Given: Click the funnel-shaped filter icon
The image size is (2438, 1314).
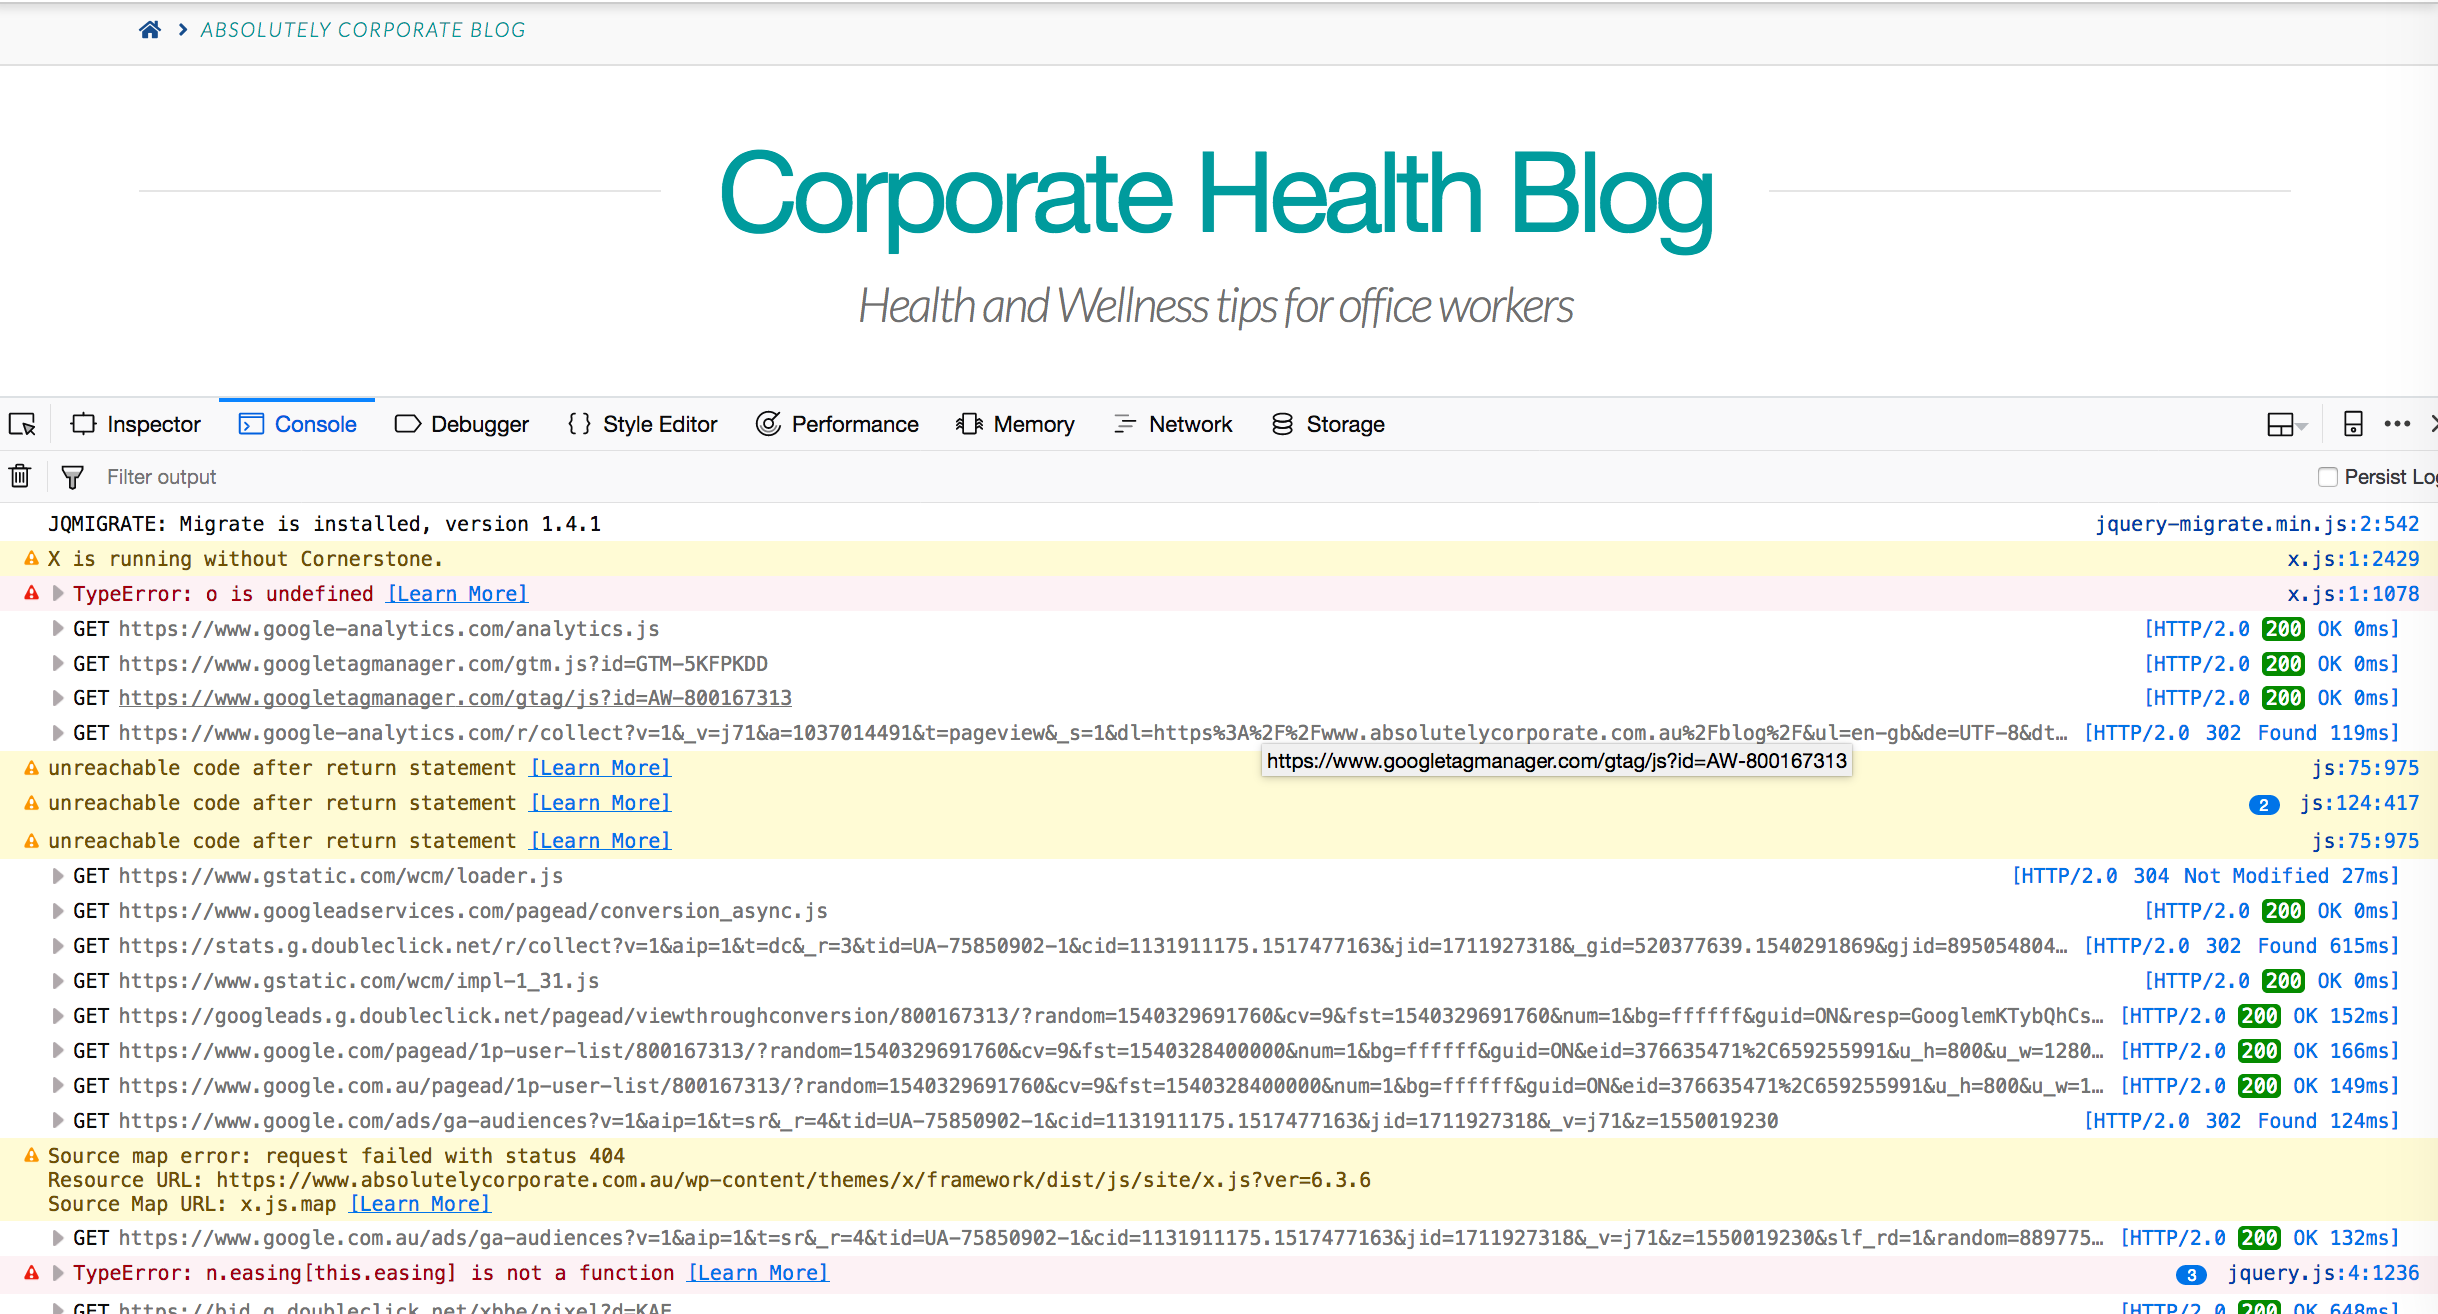Looking at the screenshot, I should (72, 477).
